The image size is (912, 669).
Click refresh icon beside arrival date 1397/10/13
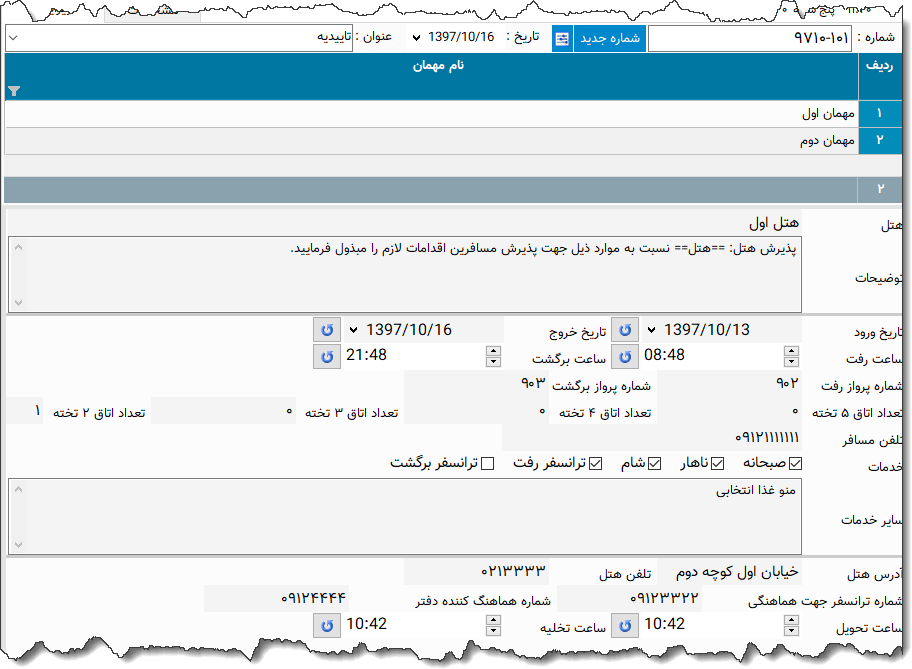point(625,329)
